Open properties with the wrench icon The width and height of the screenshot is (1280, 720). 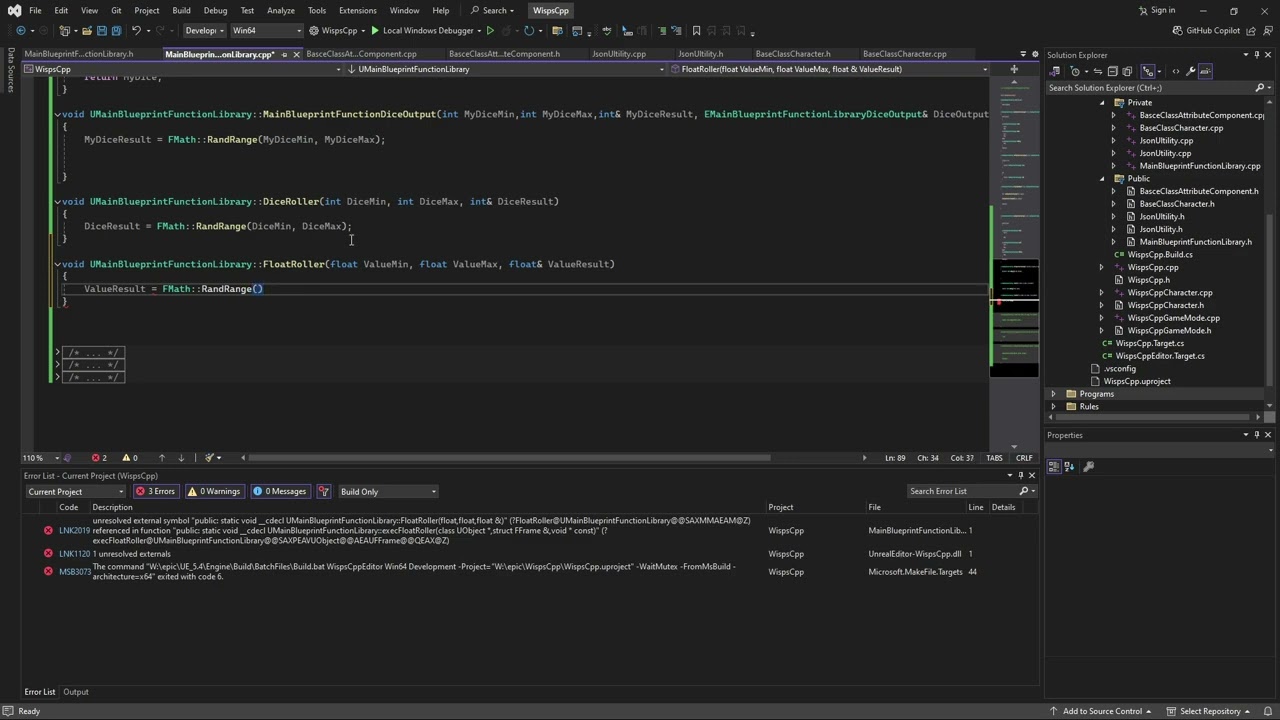tap(1191, 71)
